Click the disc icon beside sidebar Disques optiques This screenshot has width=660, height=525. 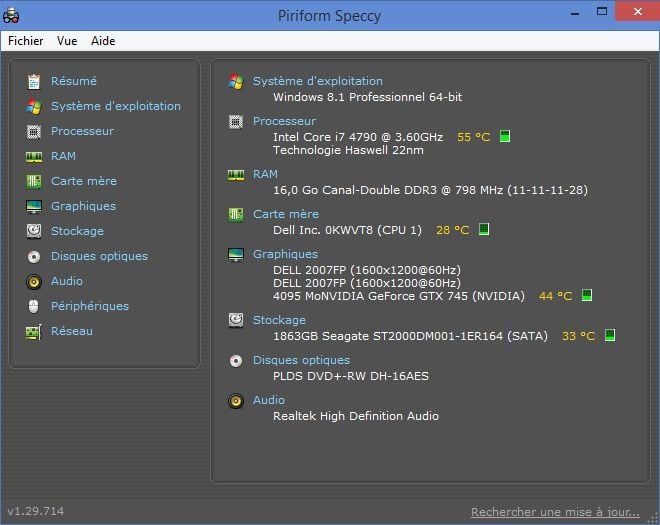34,256
